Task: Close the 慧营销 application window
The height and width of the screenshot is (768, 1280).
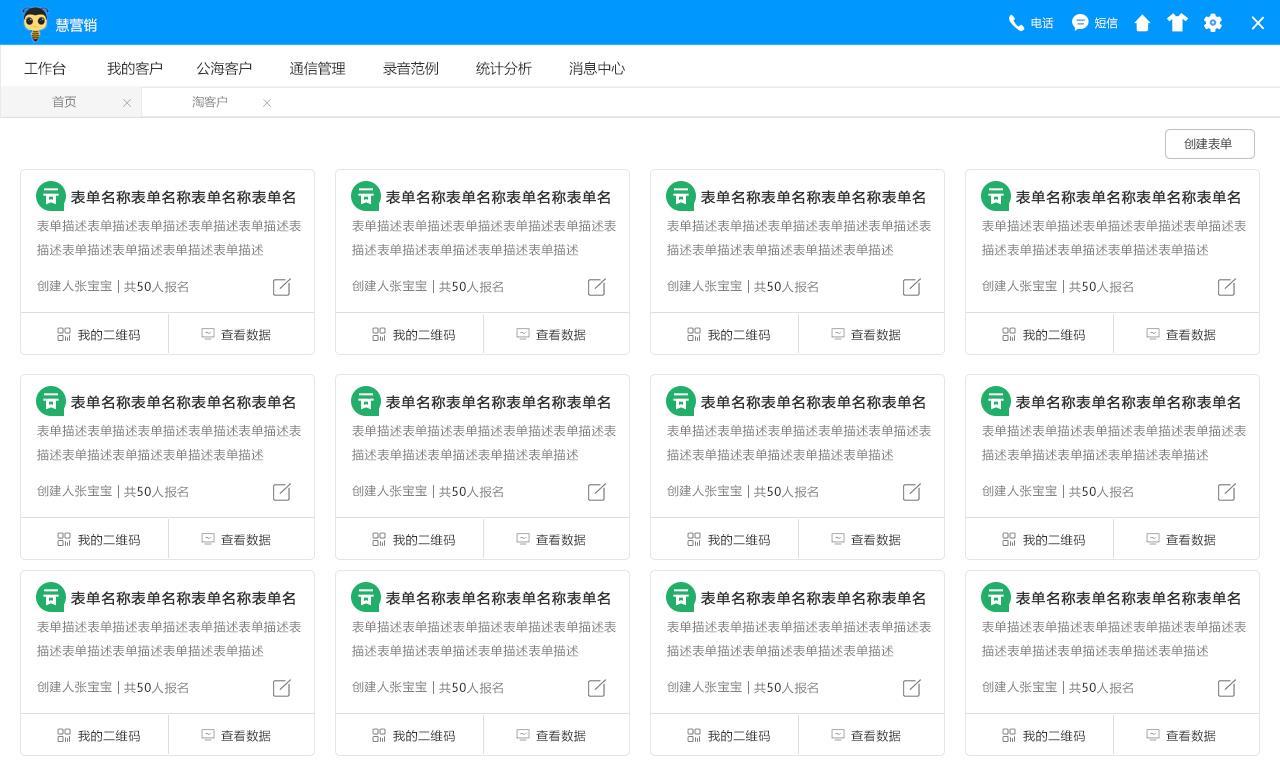Action: [x=1258, y=23]
